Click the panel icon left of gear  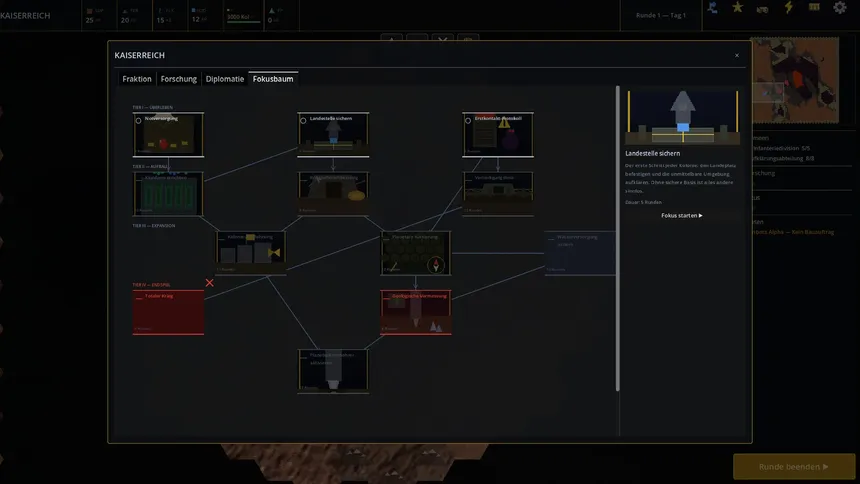click(x=814, y=8)
